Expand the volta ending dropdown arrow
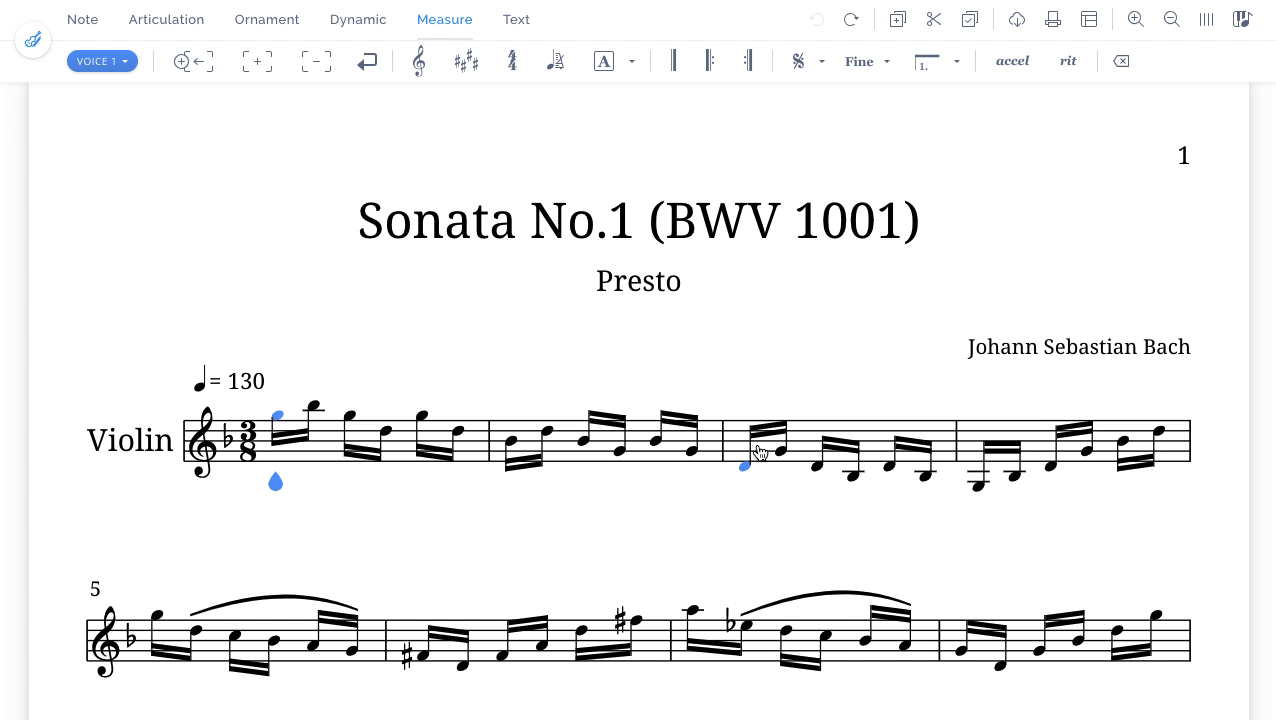Image resolution: width=1276 pixels, height=720 pixels. pyautogui.click(x=957, y=62)
